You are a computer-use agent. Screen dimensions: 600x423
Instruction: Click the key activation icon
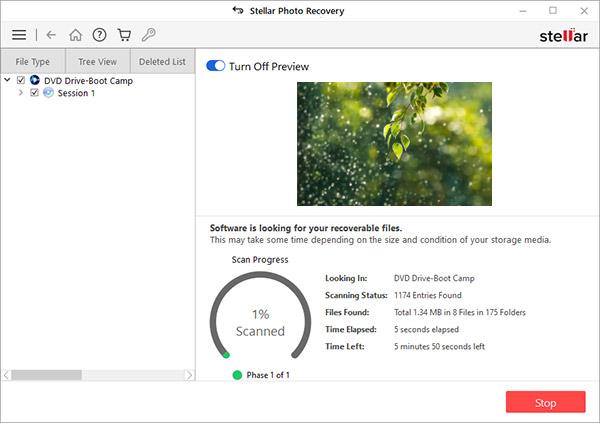[149, 34]
